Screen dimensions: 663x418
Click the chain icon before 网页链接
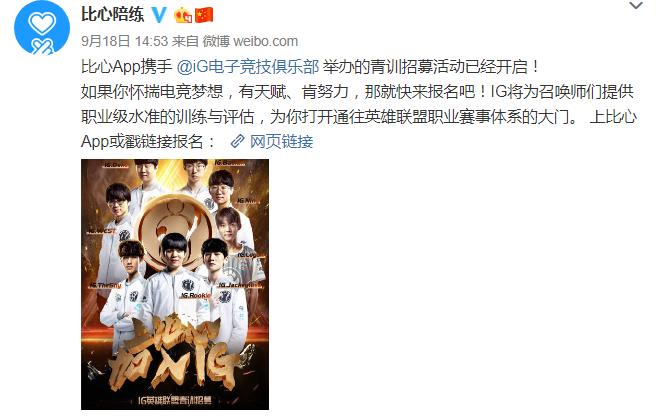point(237,141)
